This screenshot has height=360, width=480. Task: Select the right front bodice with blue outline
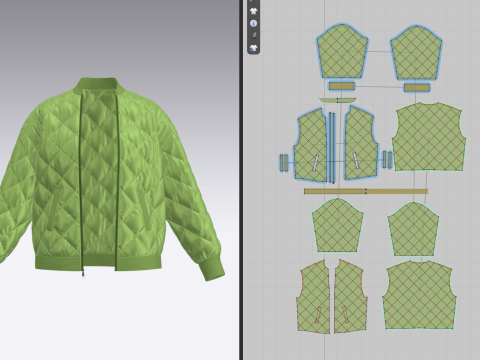point(361,143)
